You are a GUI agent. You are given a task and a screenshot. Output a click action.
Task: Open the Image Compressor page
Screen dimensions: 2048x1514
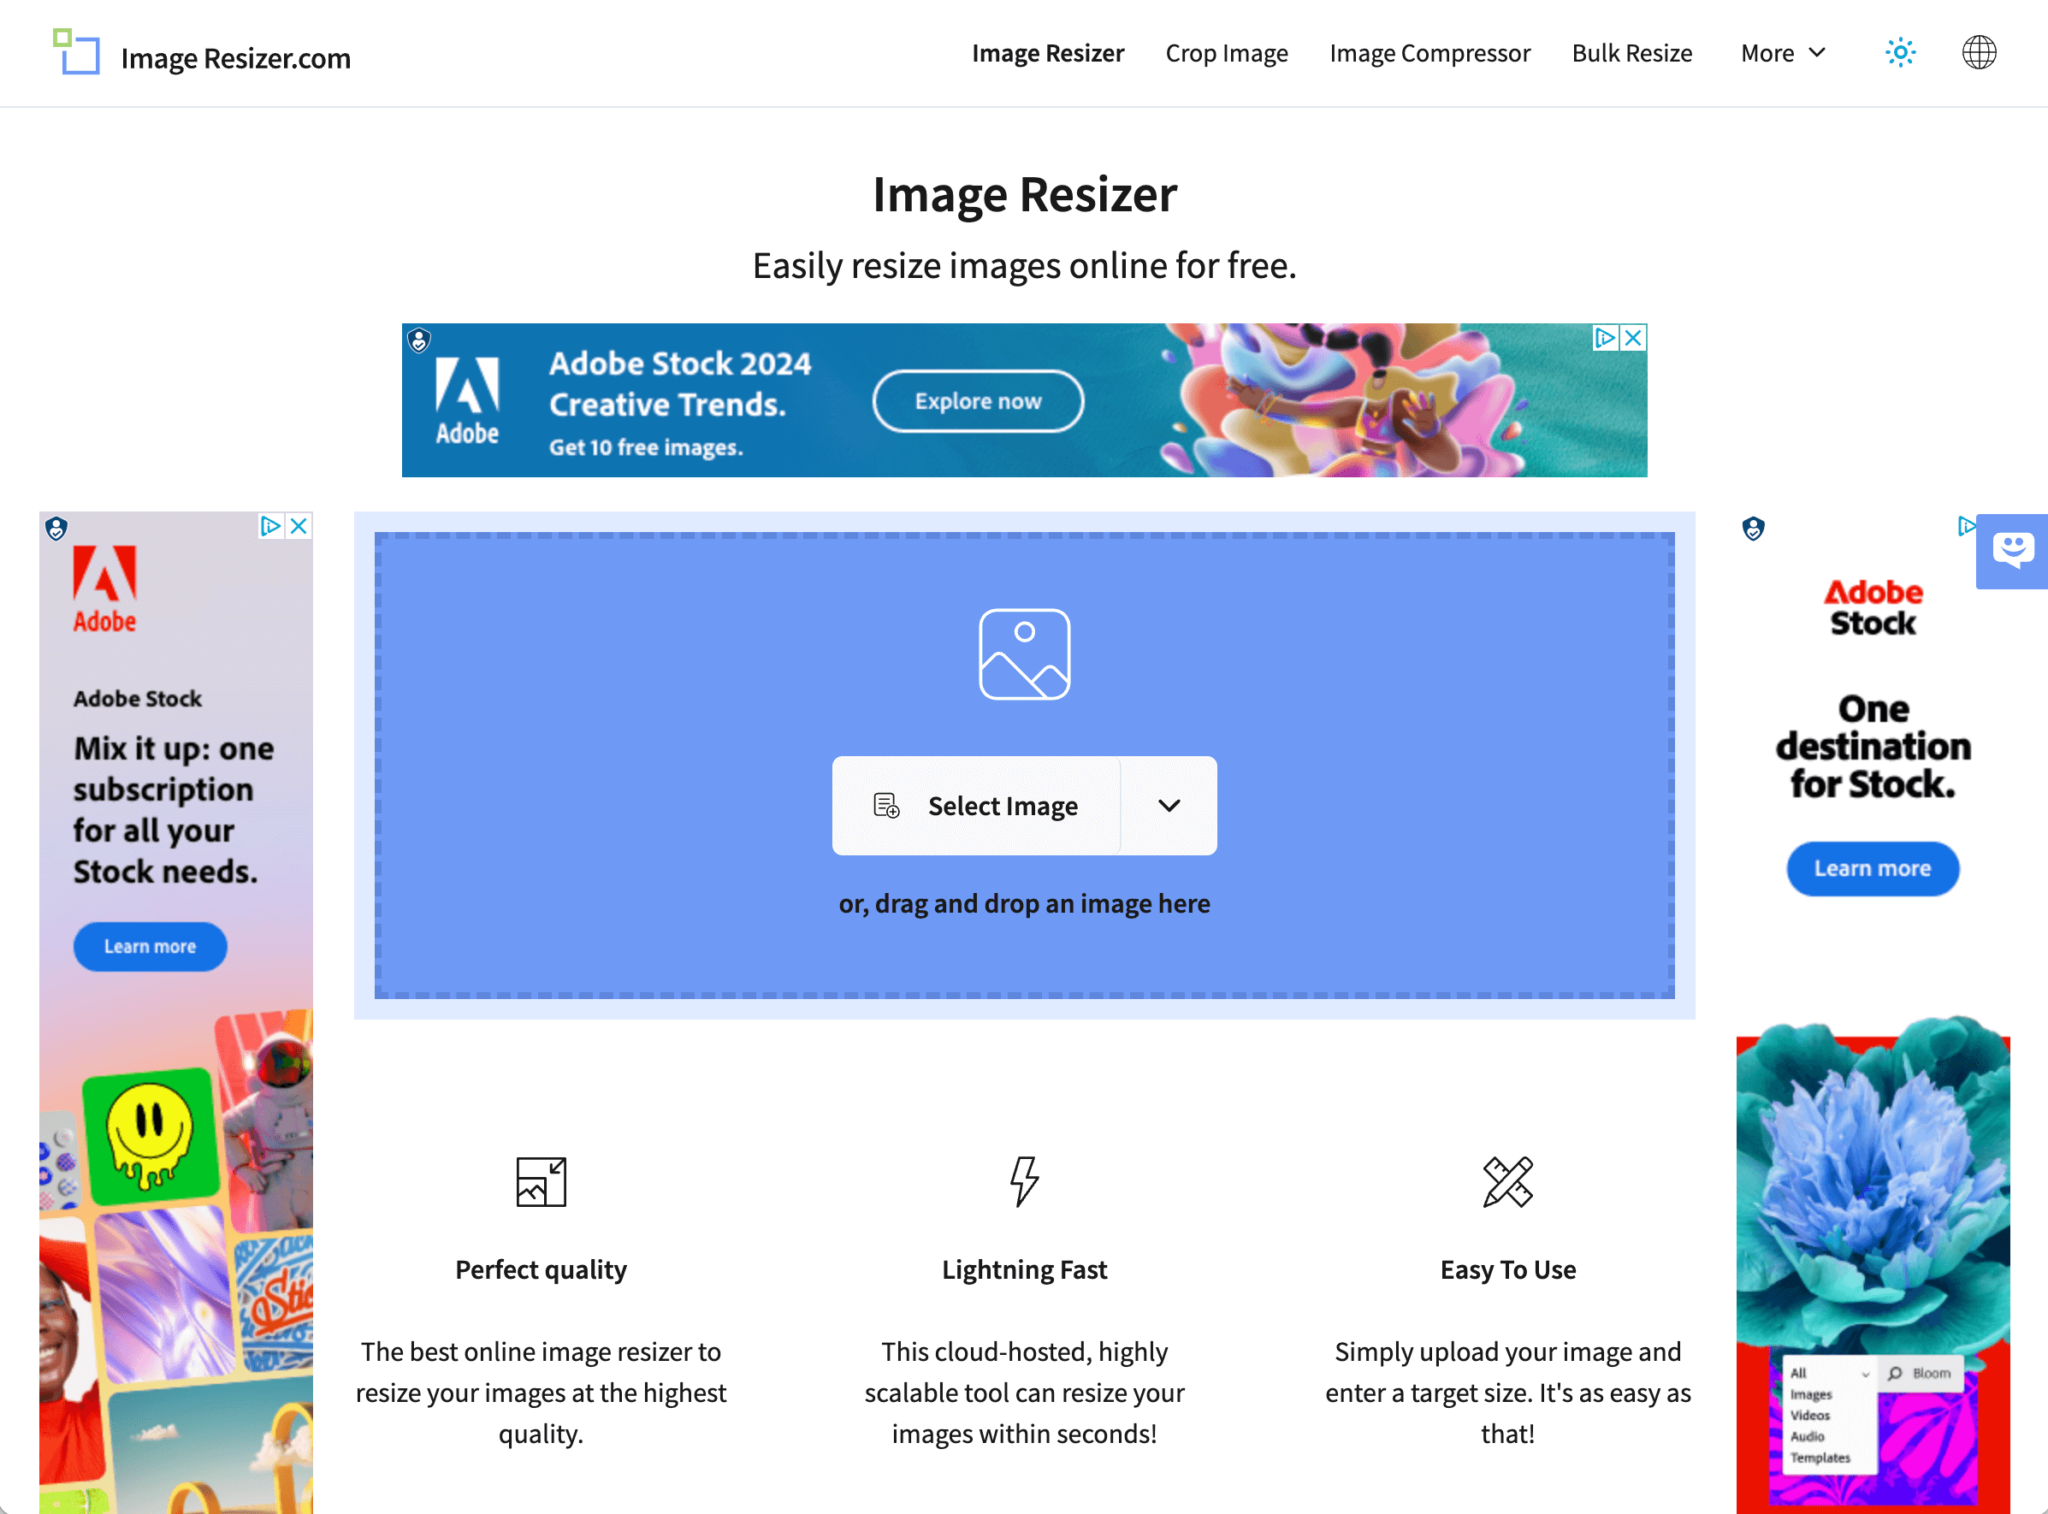tap(1430, 53)
